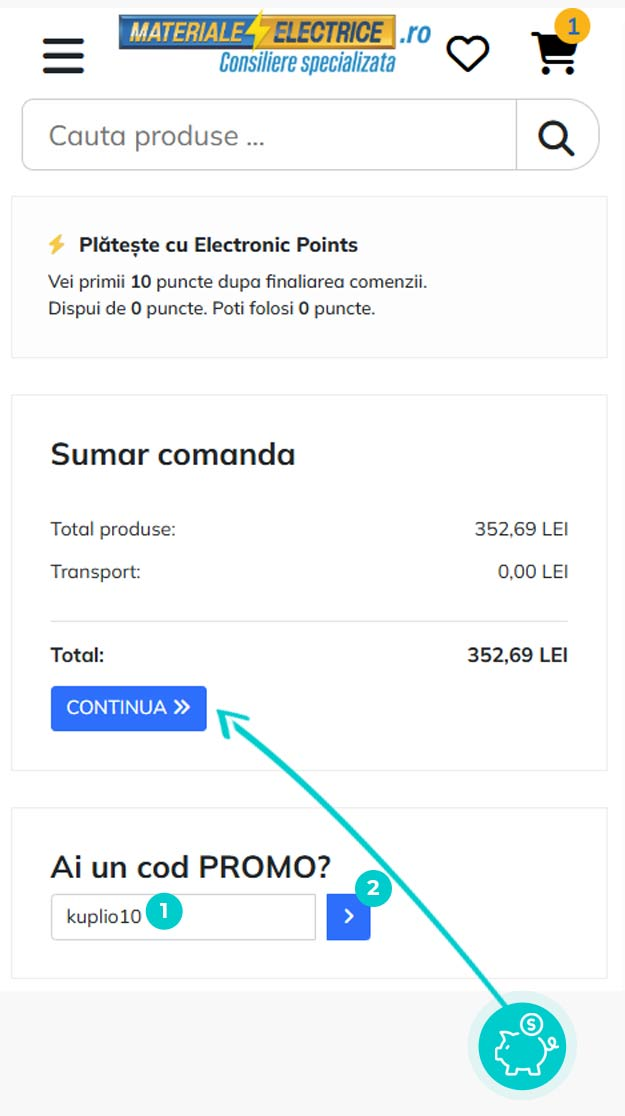Submit promo code with blue arrow button
Screen dimensions: 625x1116
click(349, 917)
